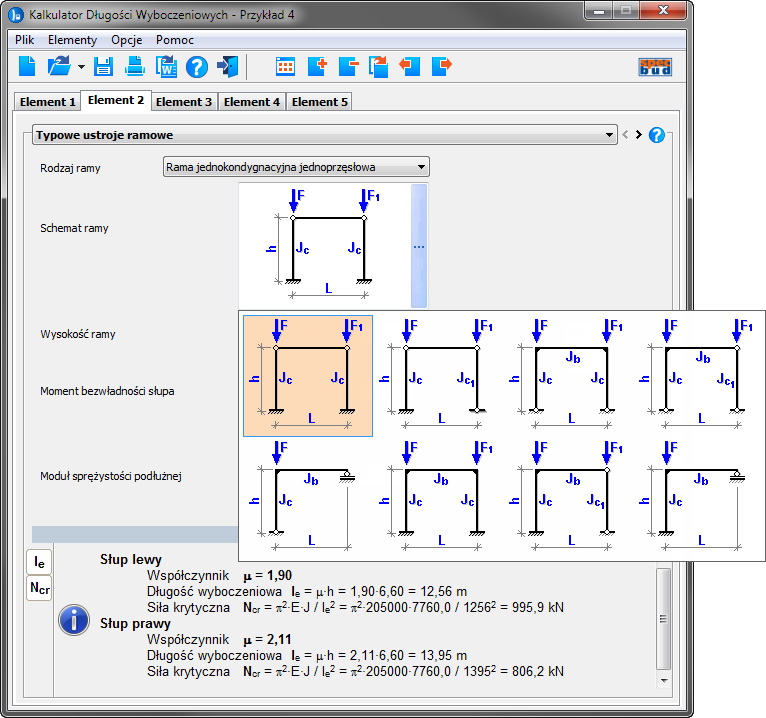Click the Rodzaj ramy label
Screen dimensions: 766x718
click(x=70, y=168)
